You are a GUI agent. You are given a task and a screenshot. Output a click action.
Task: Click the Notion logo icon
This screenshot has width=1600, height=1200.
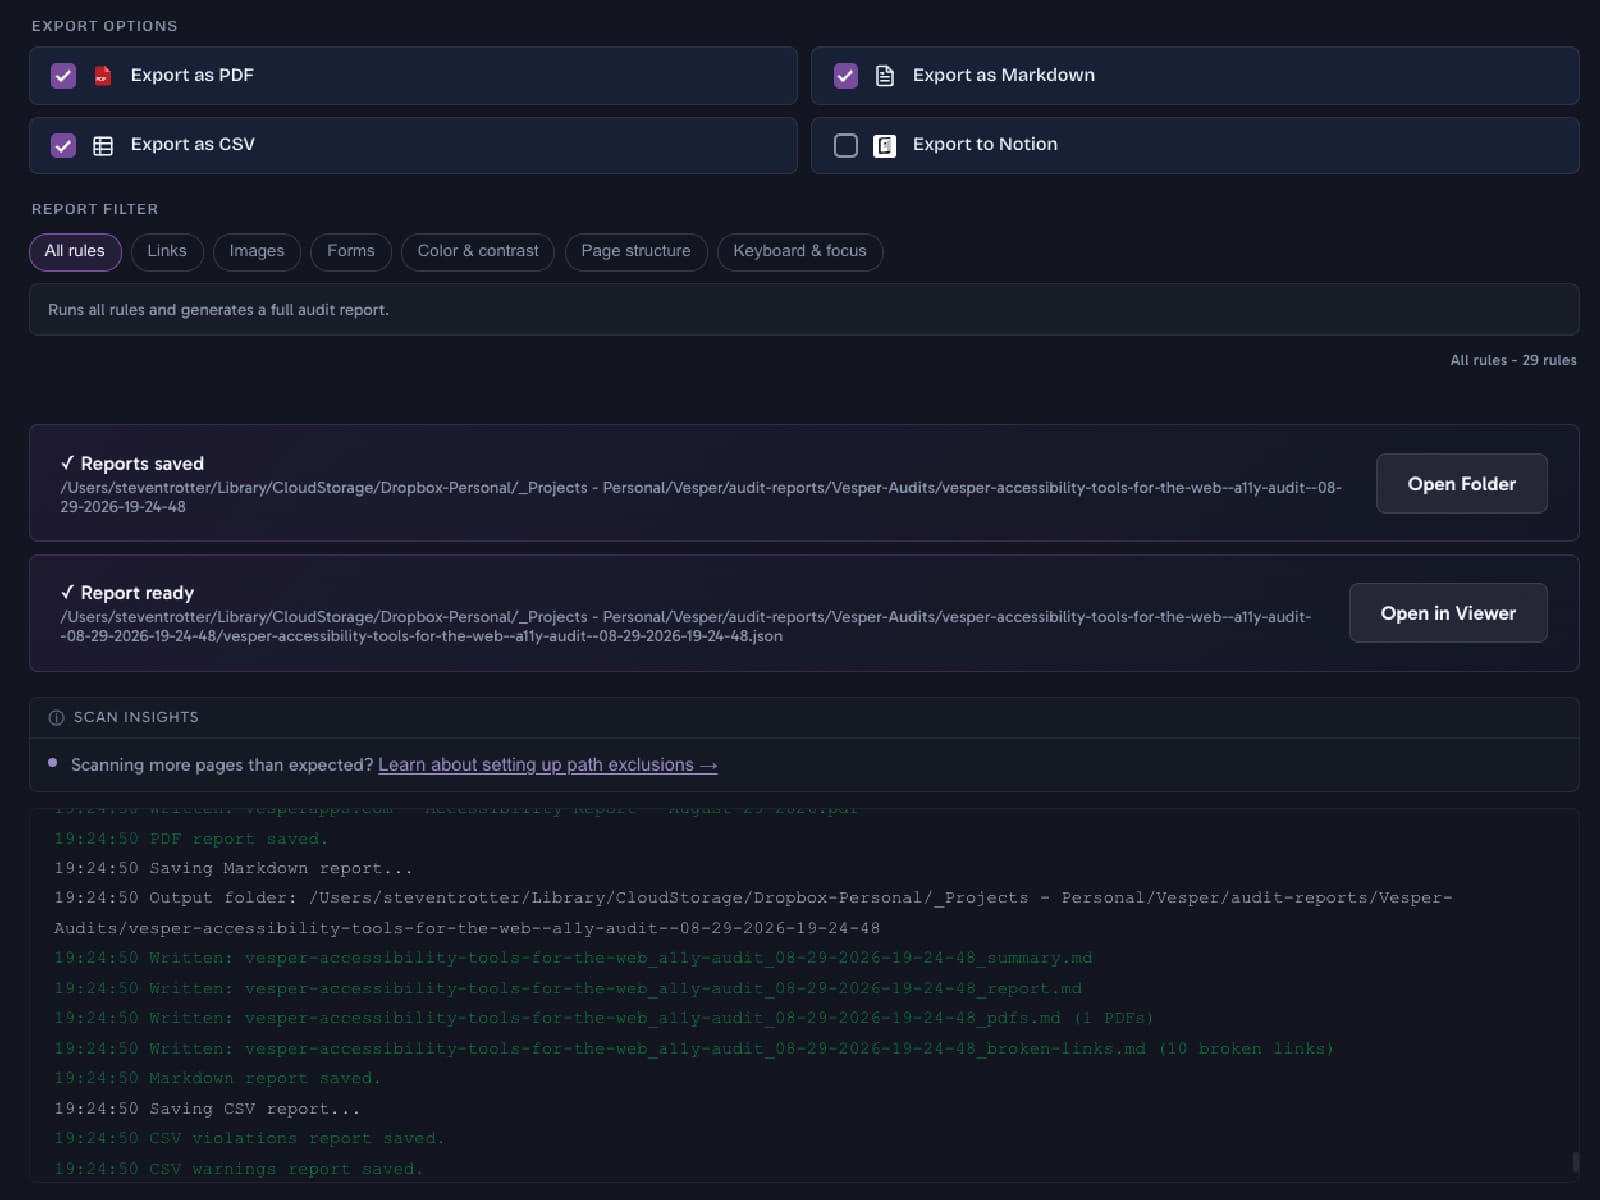point(884,146)
